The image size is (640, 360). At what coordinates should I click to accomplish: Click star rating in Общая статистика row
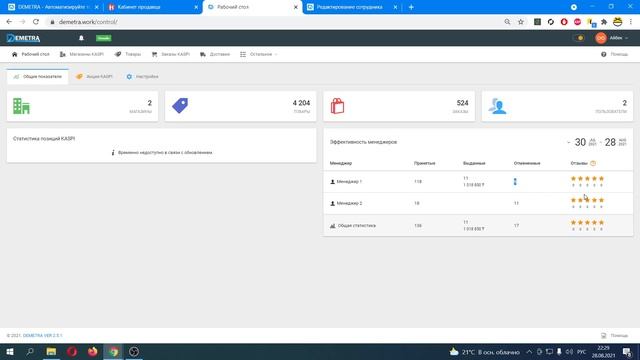click(587, 222)
